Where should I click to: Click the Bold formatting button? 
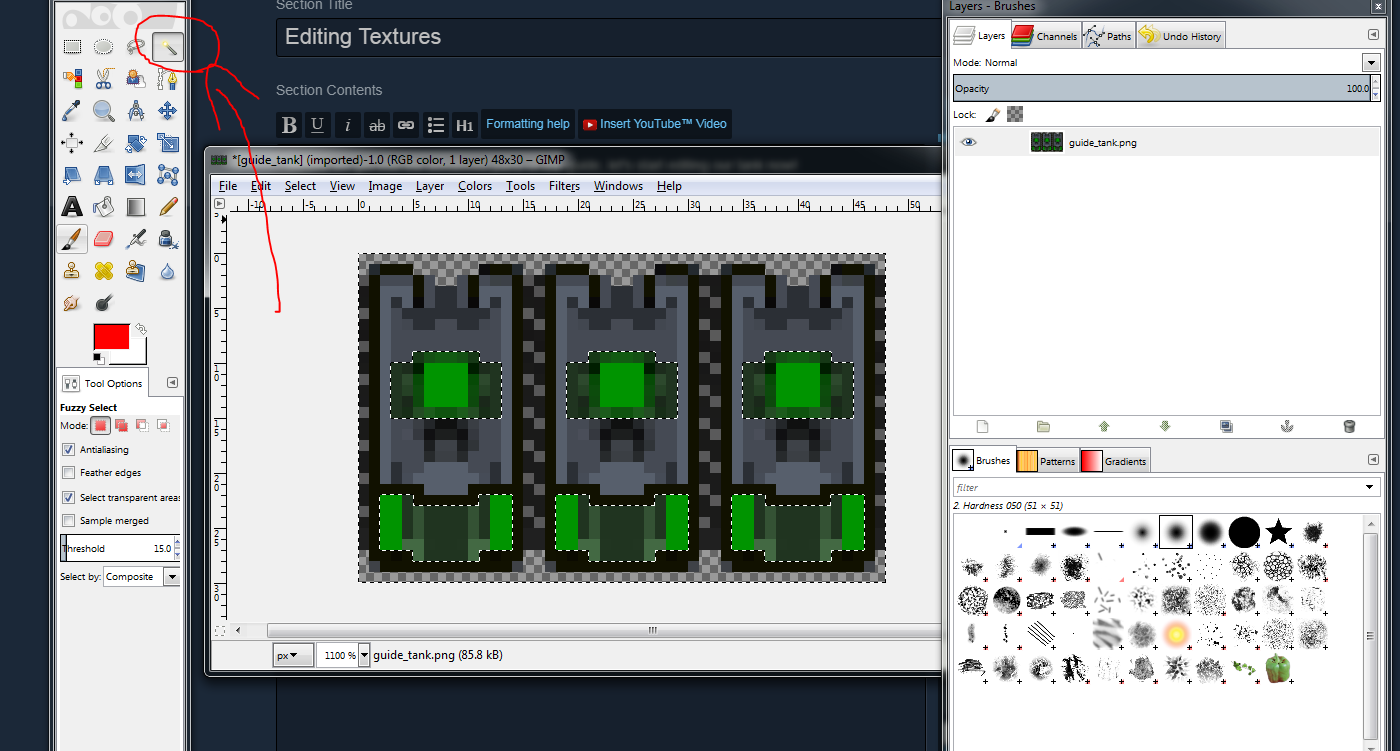[289, 125]
